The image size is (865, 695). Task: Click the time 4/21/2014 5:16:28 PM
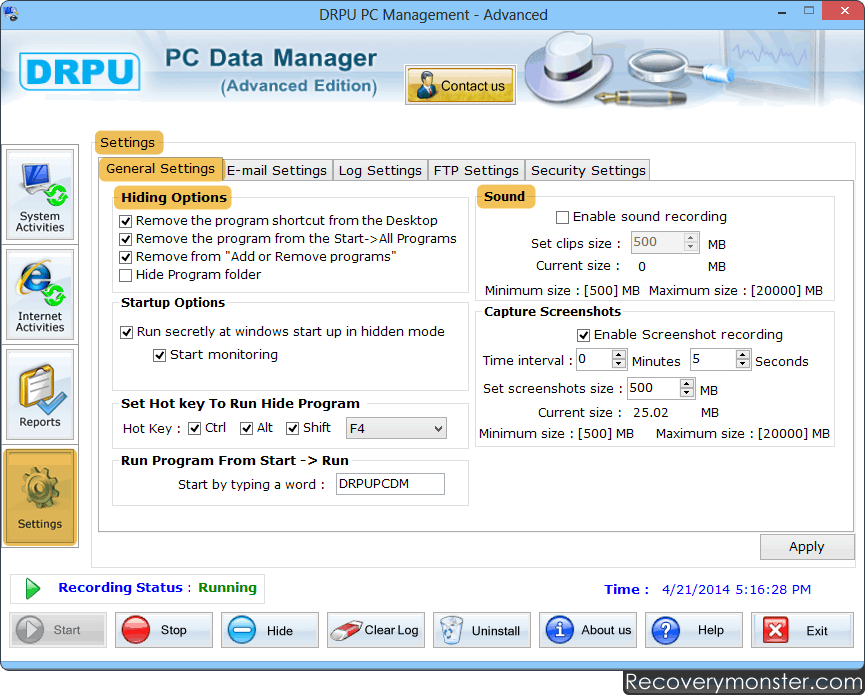coord(736,590)
